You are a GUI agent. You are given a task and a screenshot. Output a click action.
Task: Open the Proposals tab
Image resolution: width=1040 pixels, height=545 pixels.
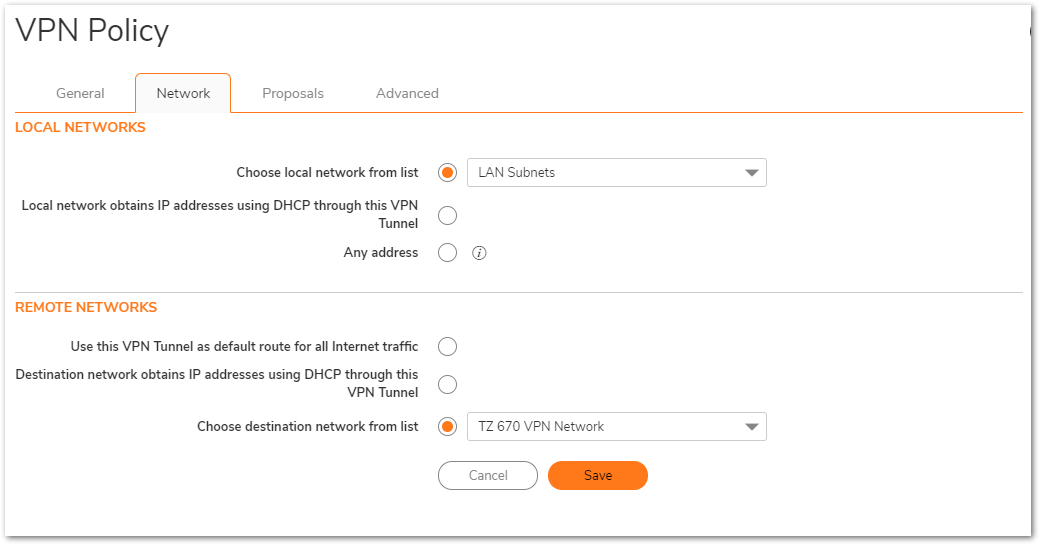[292, 93]
